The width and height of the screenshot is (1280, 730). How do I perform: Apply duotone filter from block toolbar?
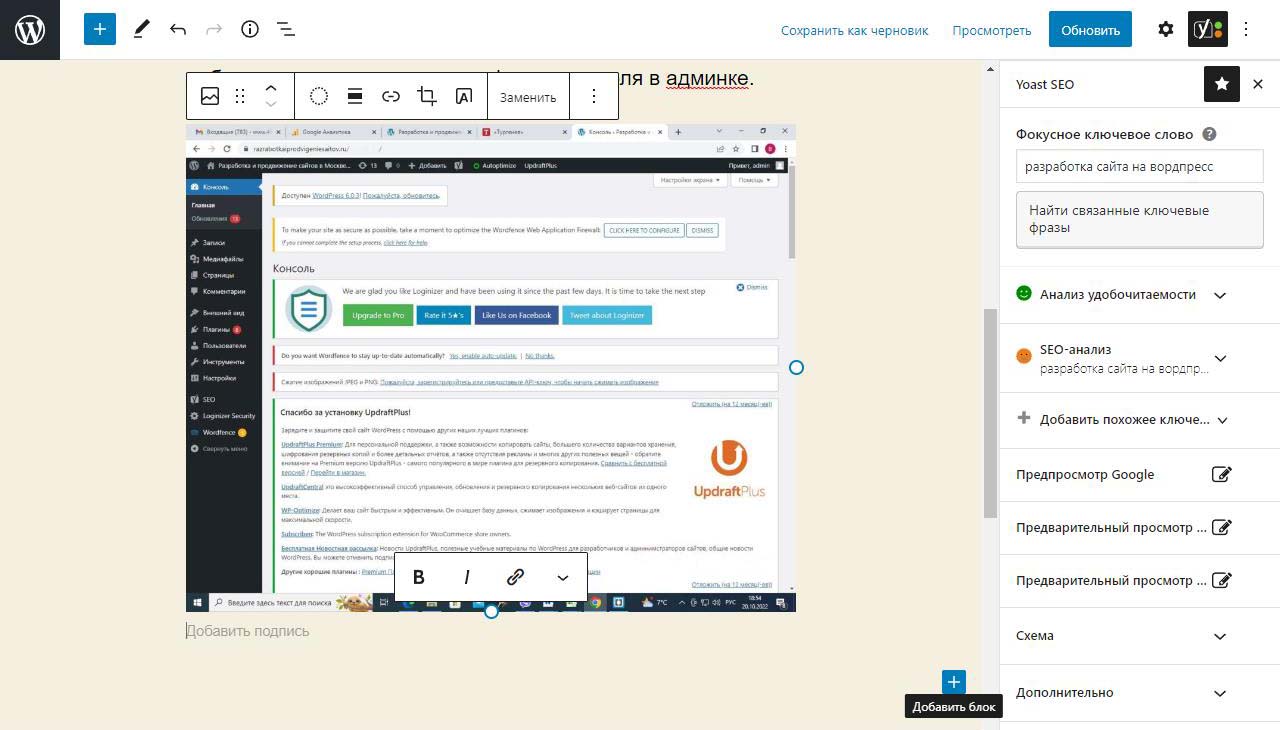319,96
